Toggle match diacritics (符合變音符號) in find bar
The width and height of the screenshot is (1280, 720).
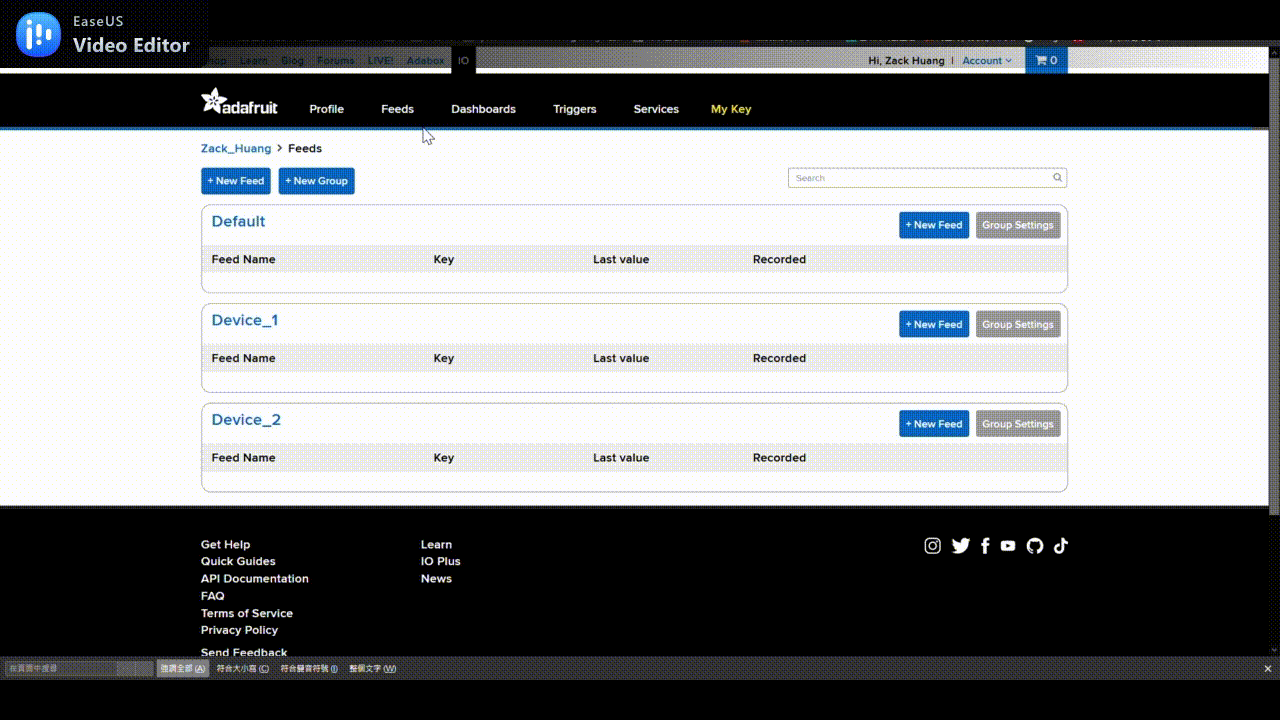(x=309, y=669)
